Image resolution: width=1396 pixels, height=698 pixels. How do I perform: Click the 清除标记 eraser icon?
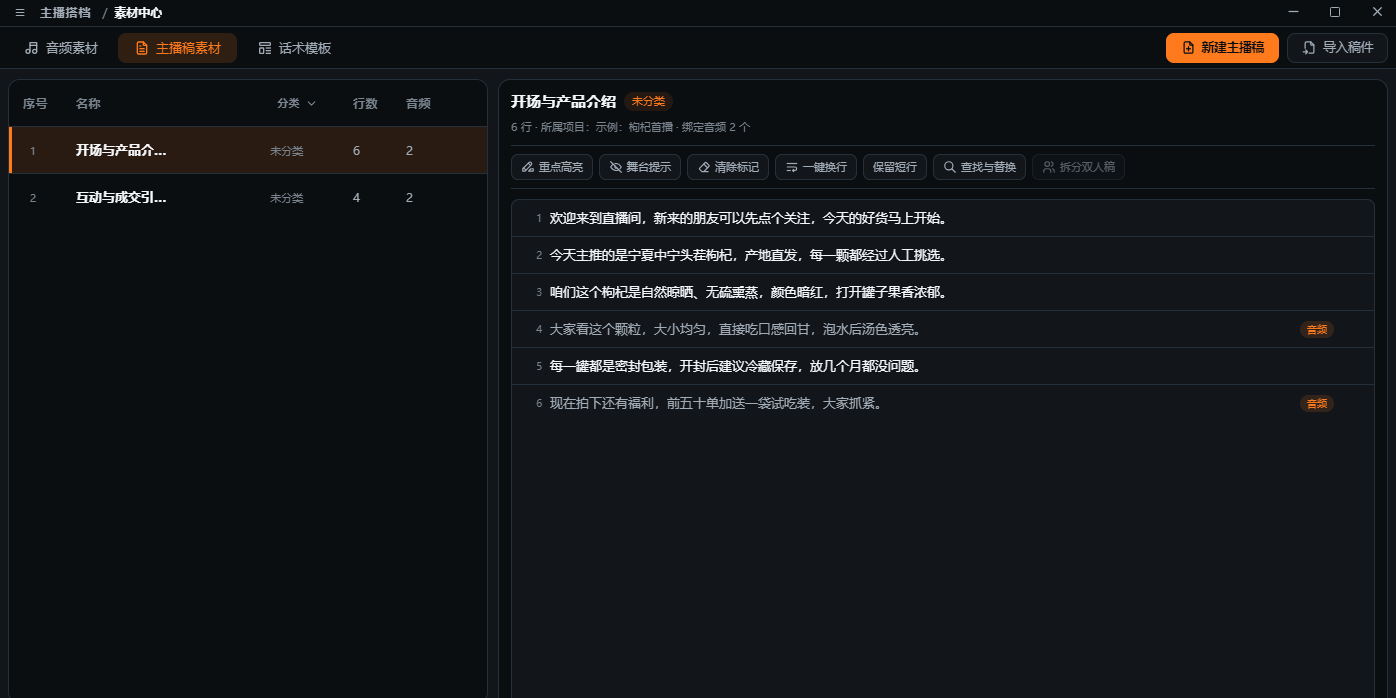(x=704, y=167)
